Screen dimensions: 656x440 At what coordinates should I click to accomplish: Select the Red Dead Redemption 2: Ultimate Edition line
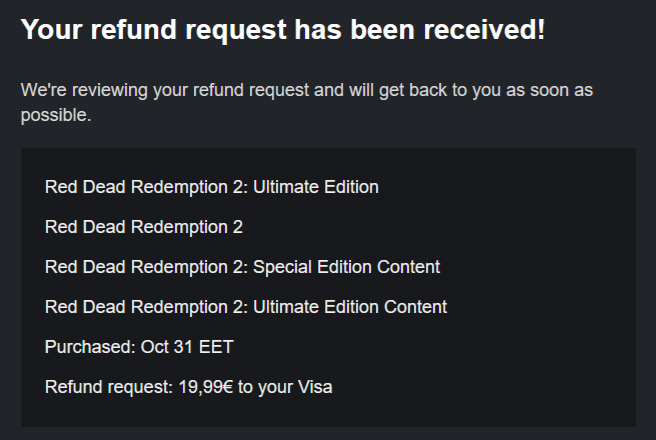point(211,187)
